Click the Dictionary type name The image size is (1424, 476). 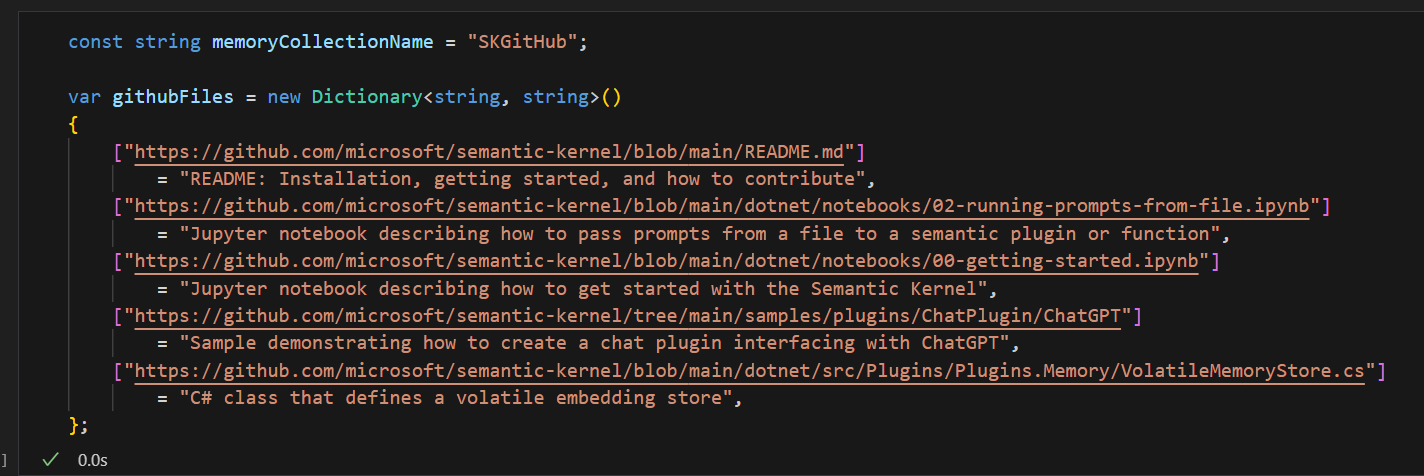(x=367, y=98)
